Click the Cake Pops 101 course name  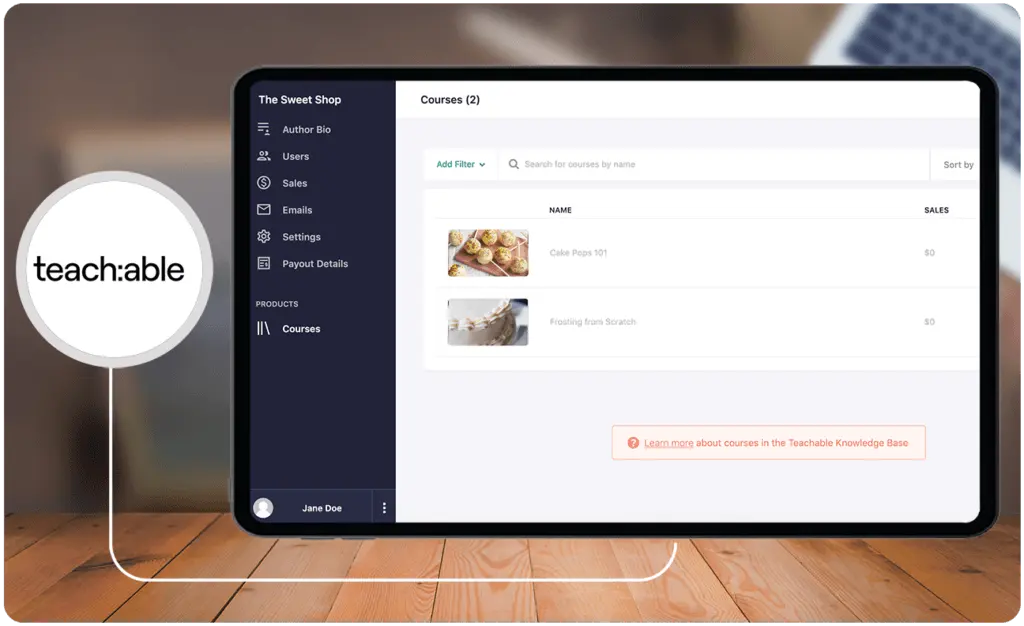click(578, 253)
